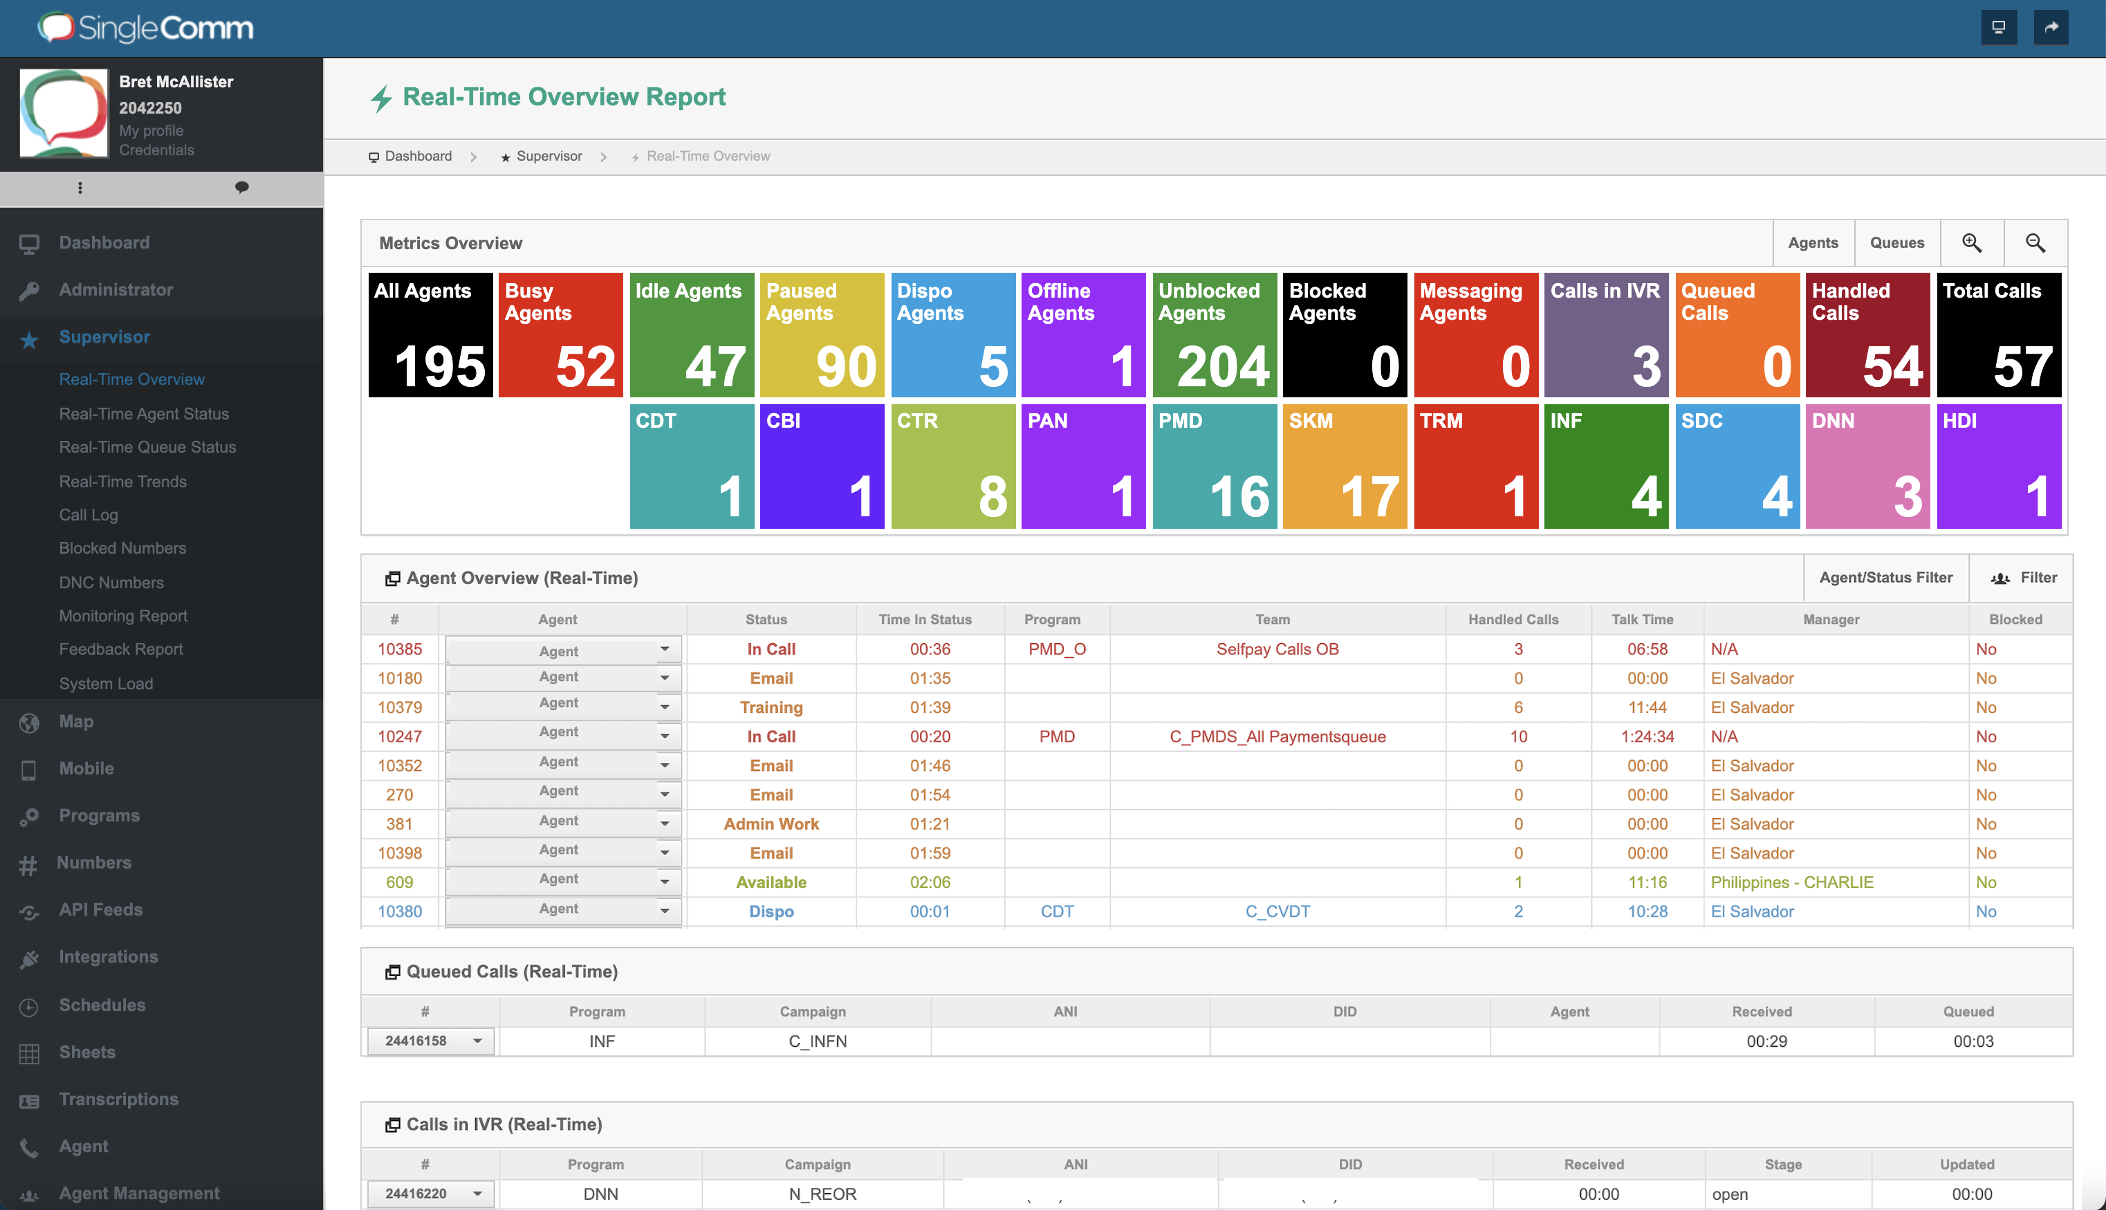Open the Numbers section hash icon

click(30, 862)
